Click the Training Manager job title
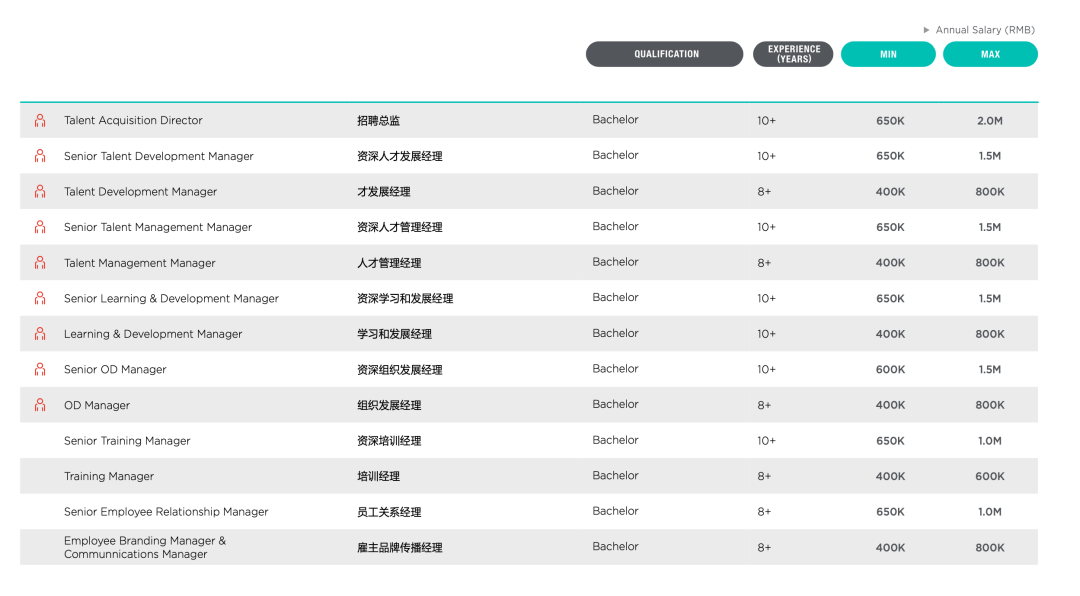The width and height of the screenshot is (1080, 596). point(109,476)
